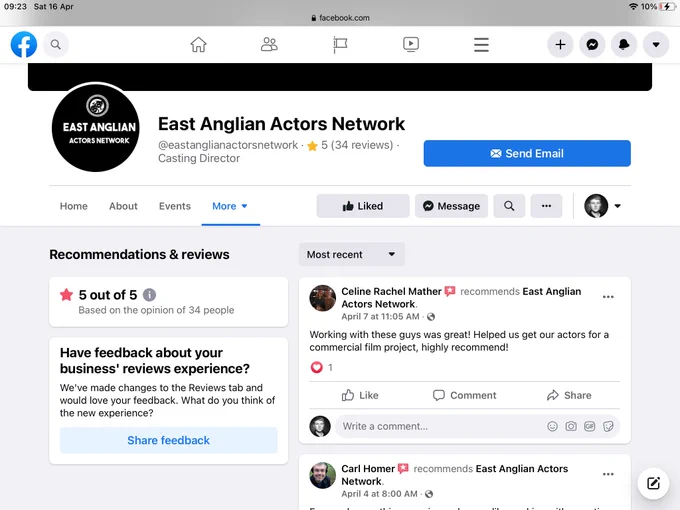Click Comment on Celine's review
The height and width of the screenshot is (510, 680).
[464, 395]
